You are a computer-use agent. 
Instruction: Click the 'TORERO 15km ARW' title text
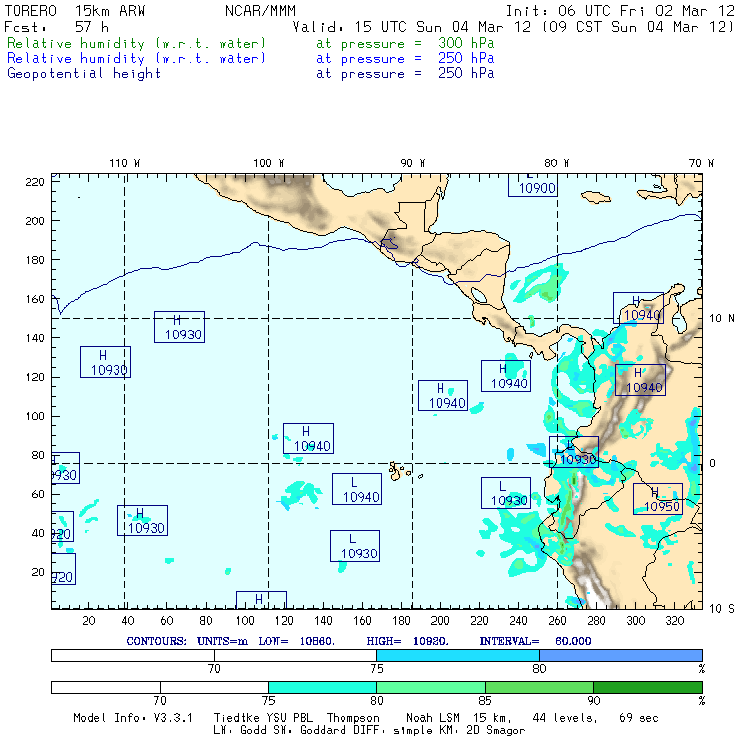click(75, 11)
